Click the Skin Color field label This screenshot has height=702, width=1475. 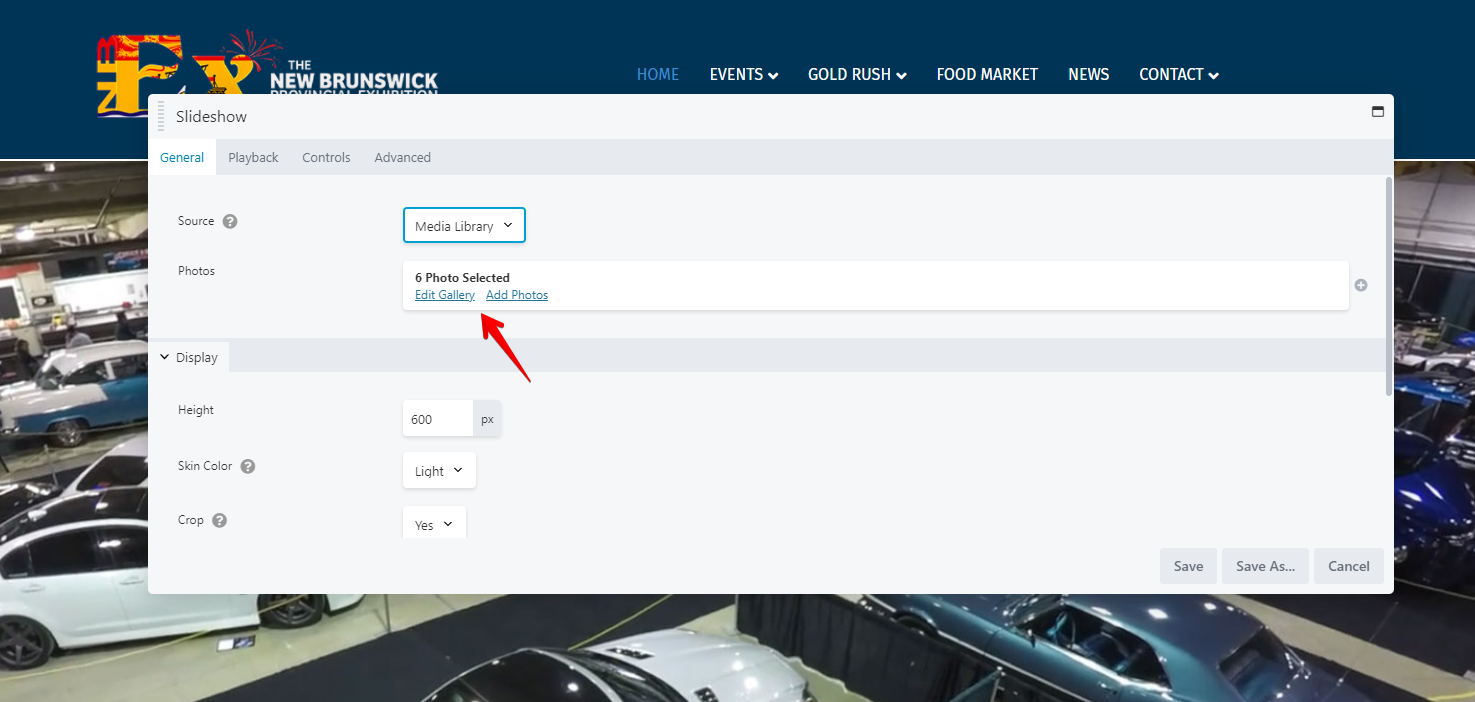click(205, 466)
